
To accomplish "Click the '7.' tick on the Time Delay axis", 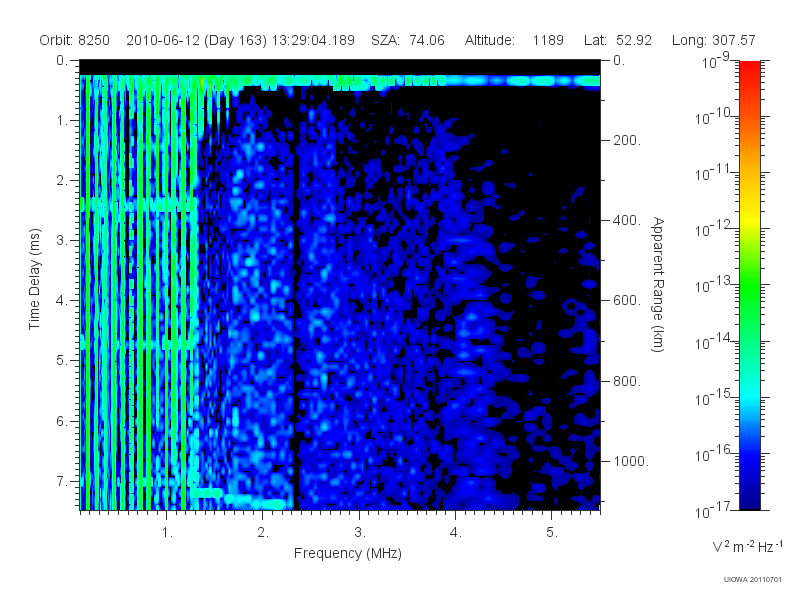I will [x=62, y=481].
